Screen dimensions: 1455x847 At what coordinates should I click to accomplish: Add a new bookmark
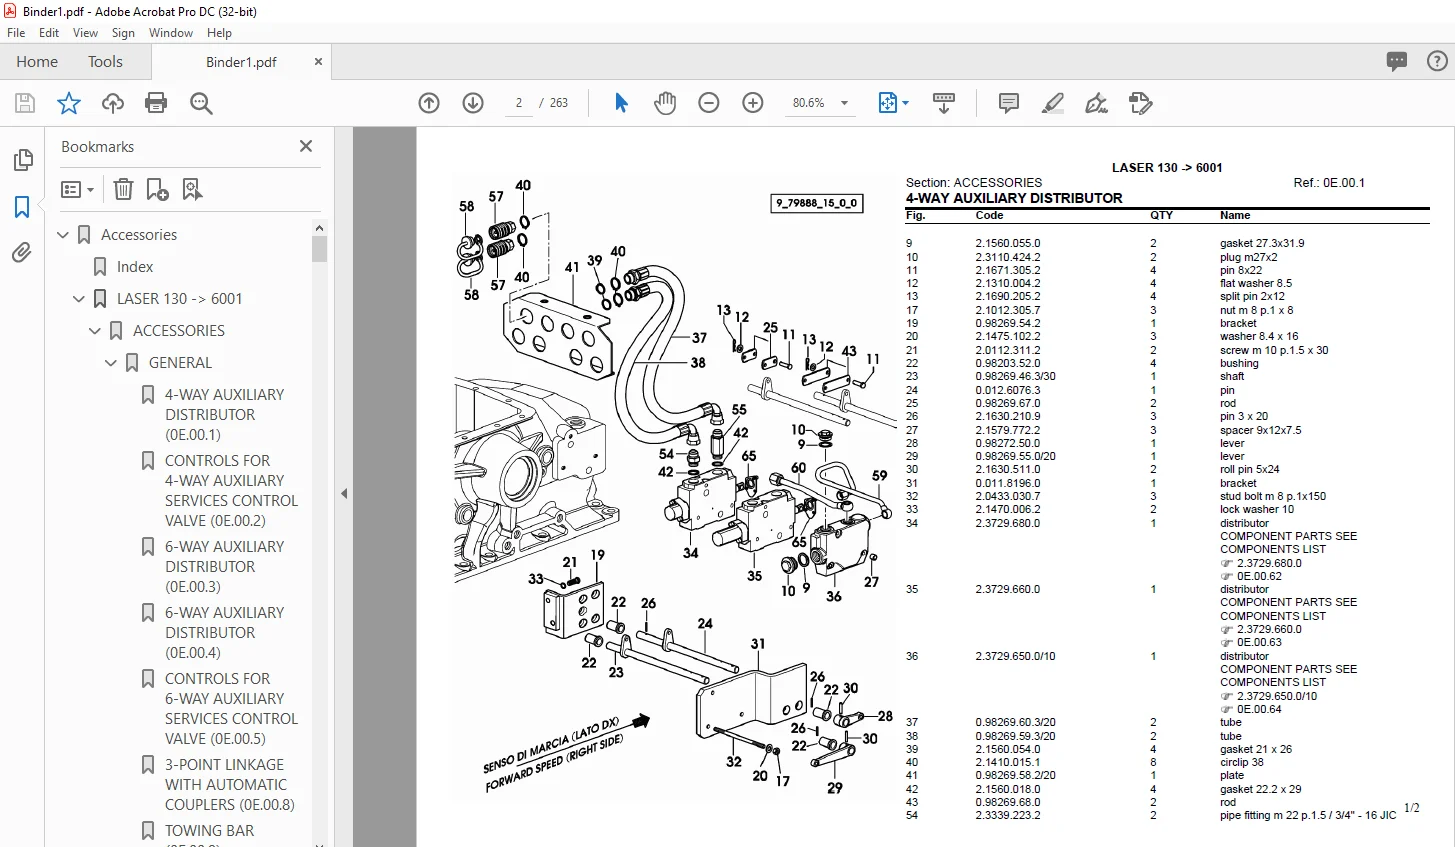157,189
